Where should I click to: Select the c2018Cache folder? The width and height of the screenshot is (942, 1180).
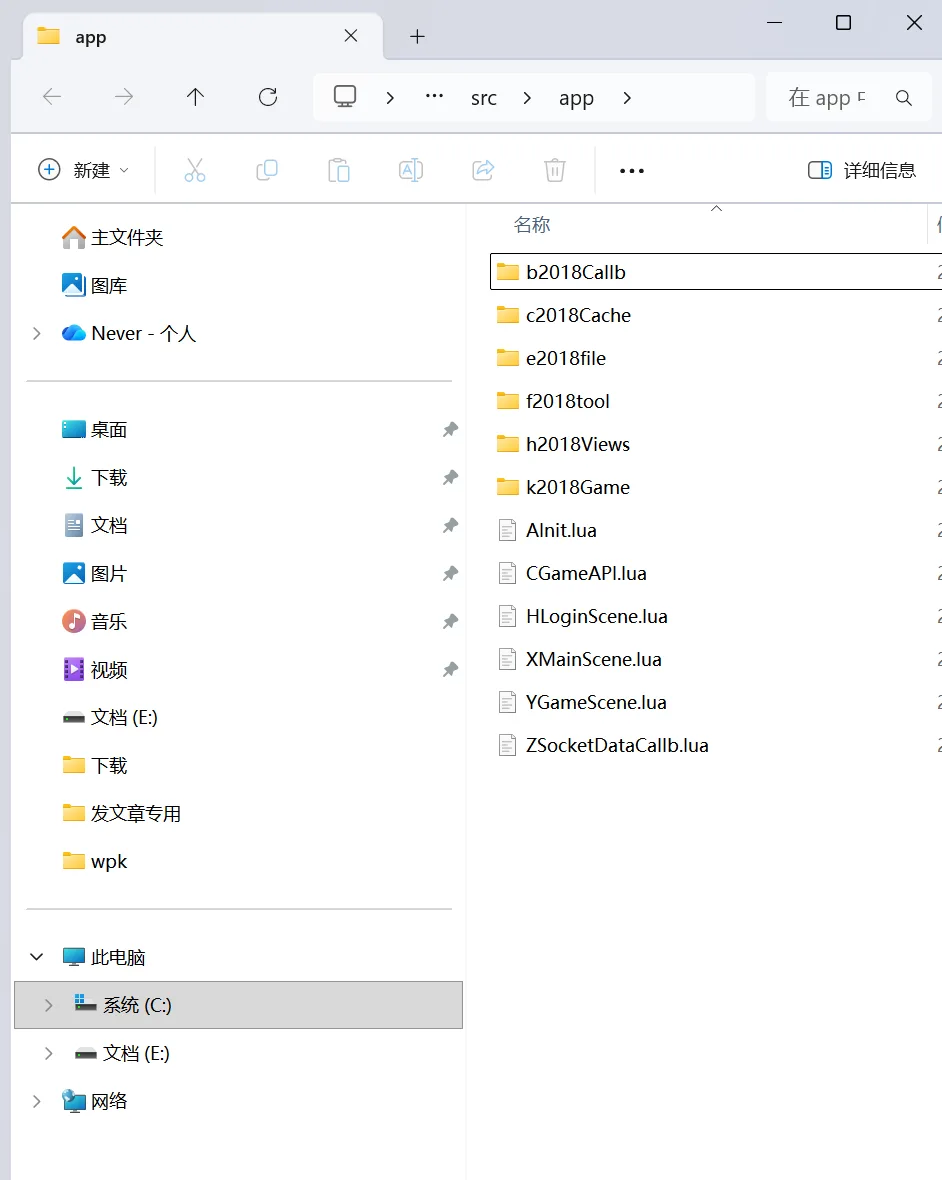coord(578,315)
